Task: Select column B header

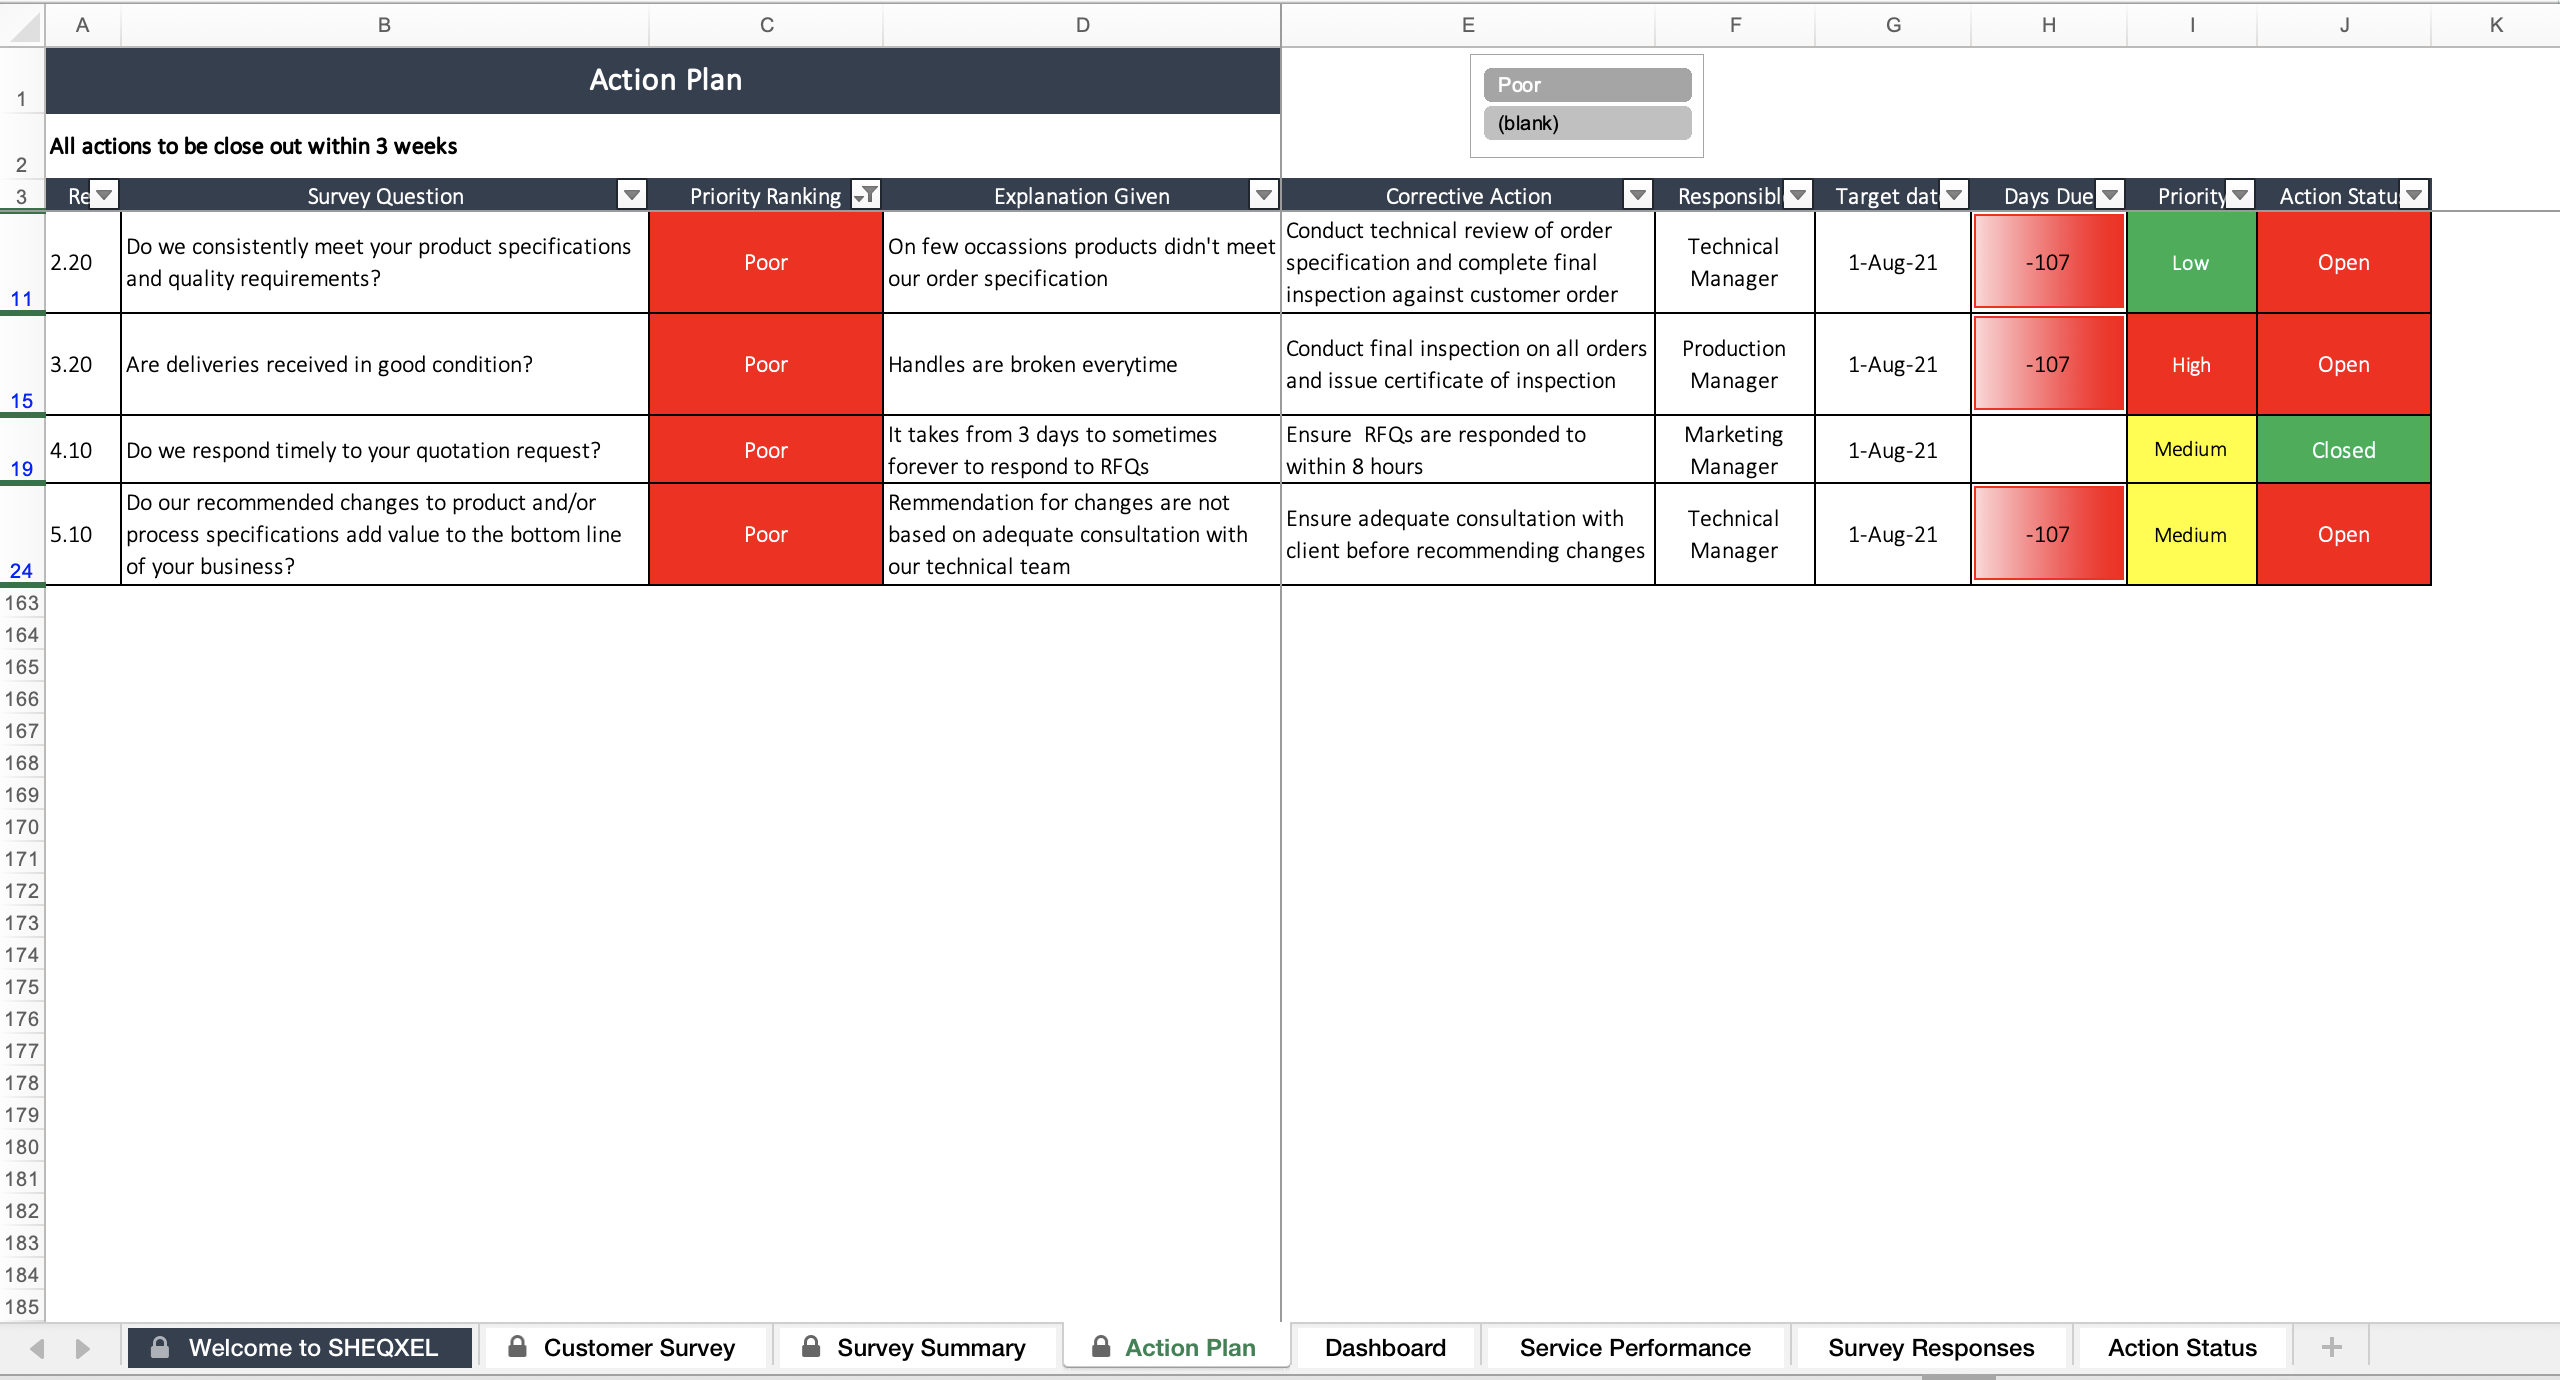Action: click(385, 25)
